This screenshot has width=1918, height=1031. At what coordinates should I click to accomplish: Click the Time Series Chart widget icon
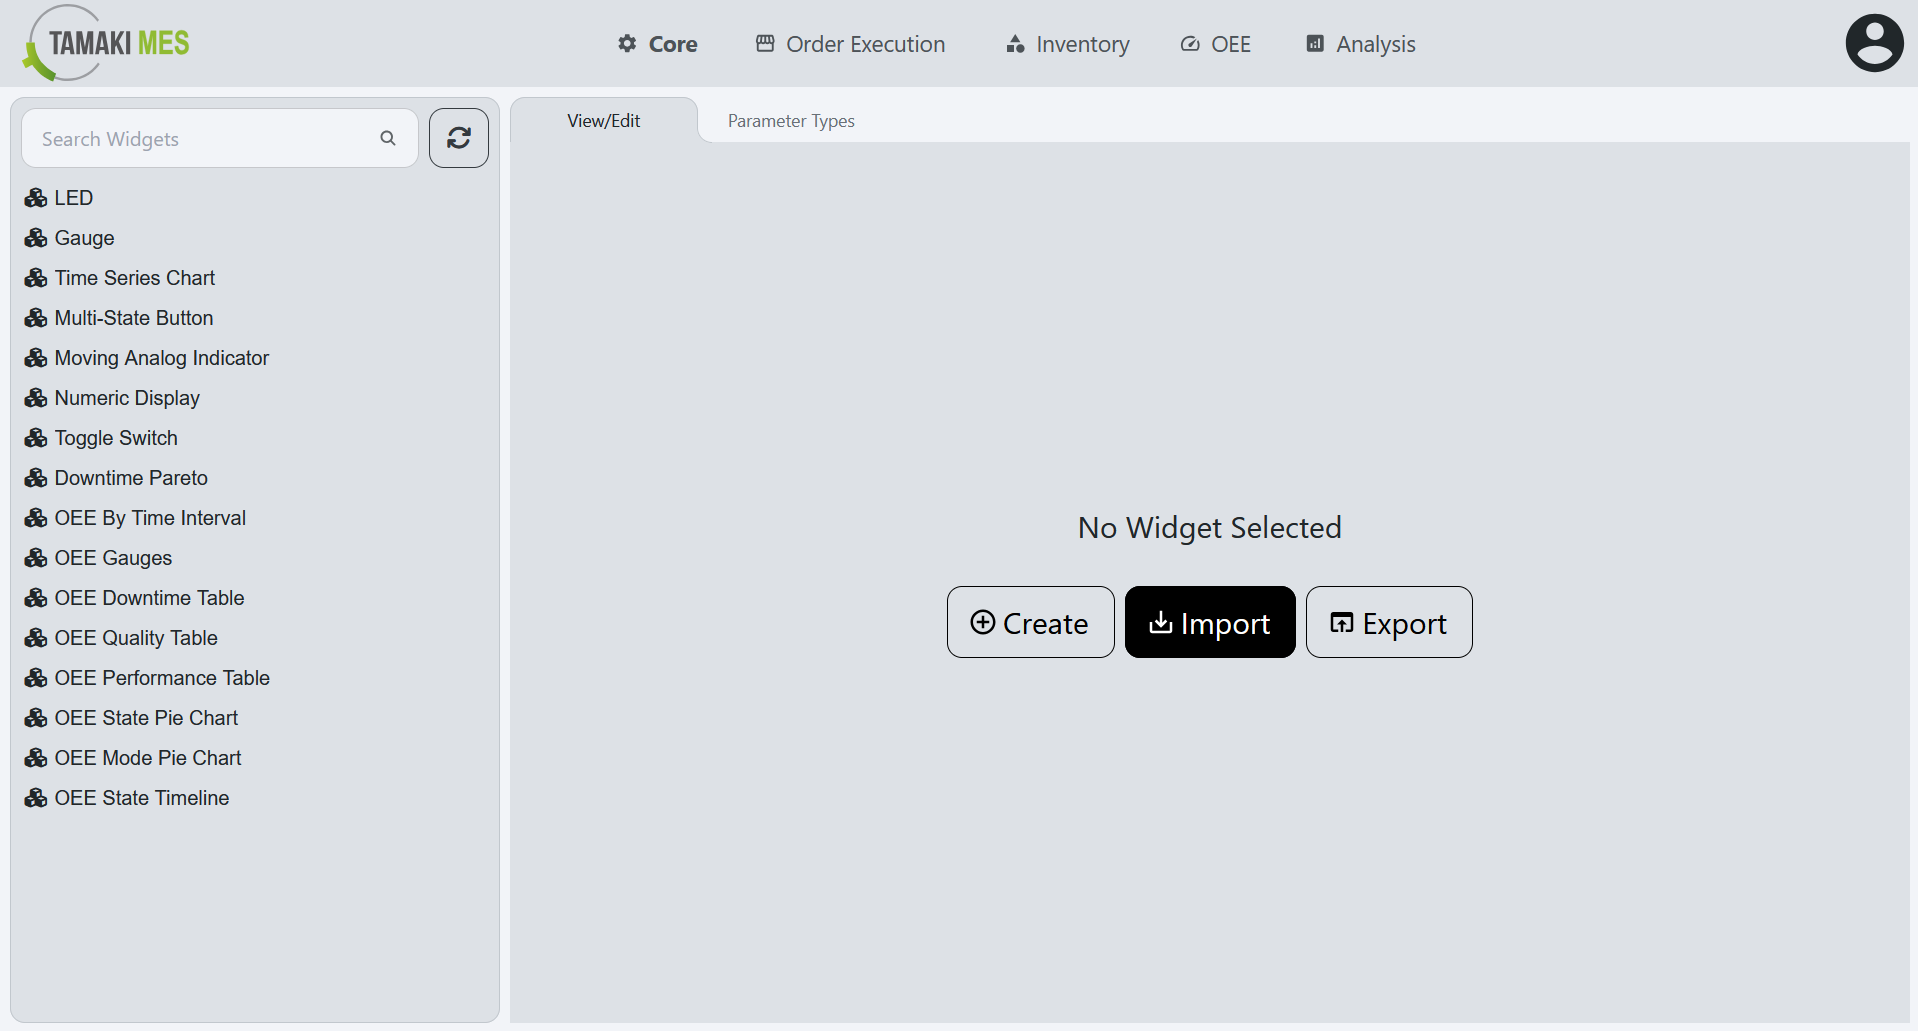click(x=36, y=277)
